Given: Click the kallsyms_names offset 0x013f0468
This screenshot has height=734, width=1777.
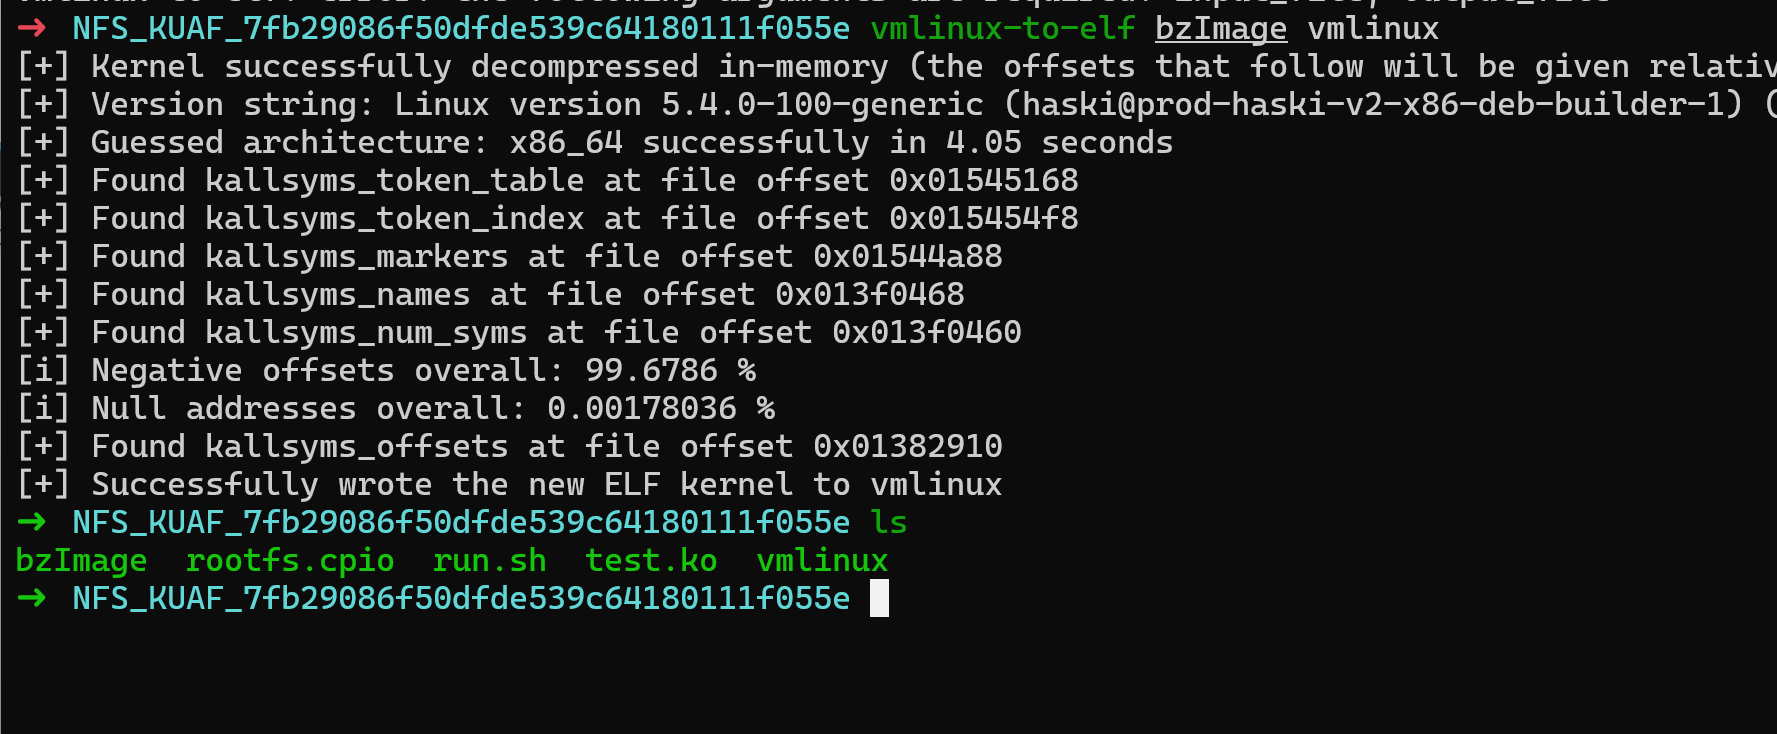Looking at the screenshot, I should pos(870,294).
